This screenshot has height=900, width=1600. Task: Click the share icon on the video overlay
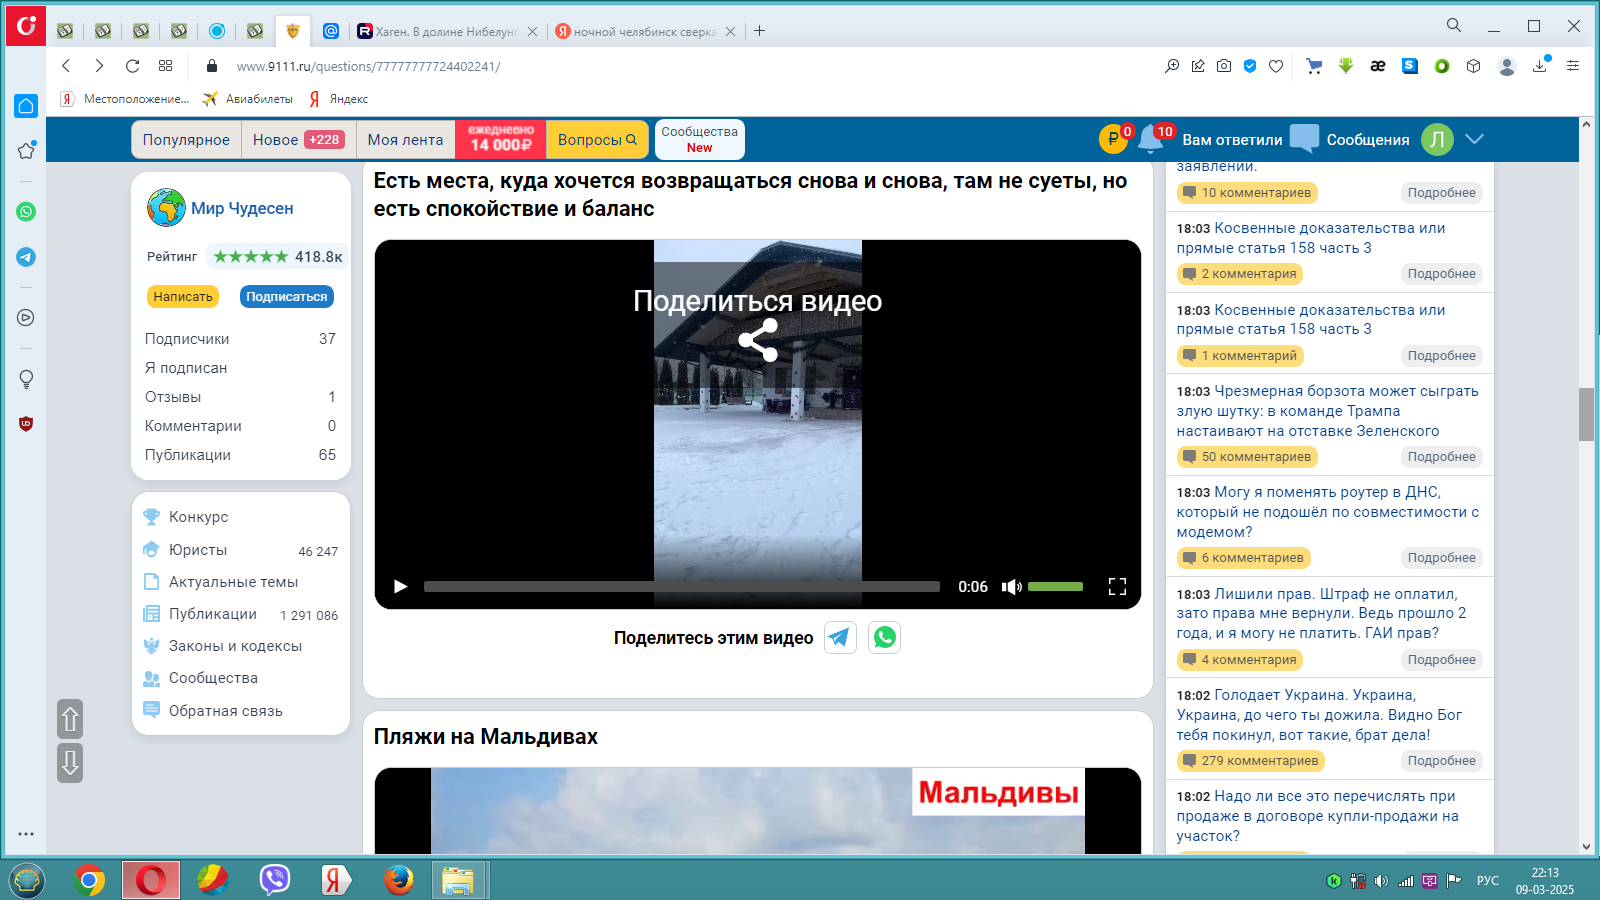[758, 340]
